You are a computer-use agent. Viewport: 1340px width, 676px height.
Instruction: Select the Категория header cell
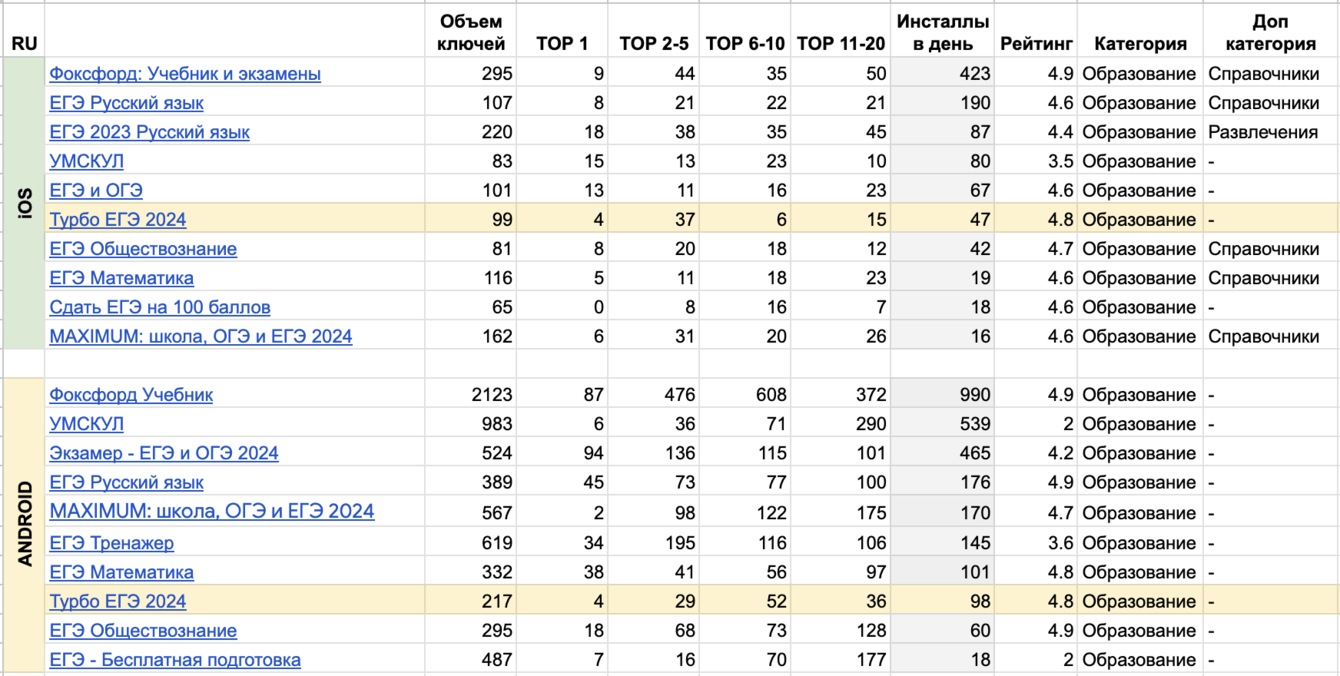pos(1140,43)
